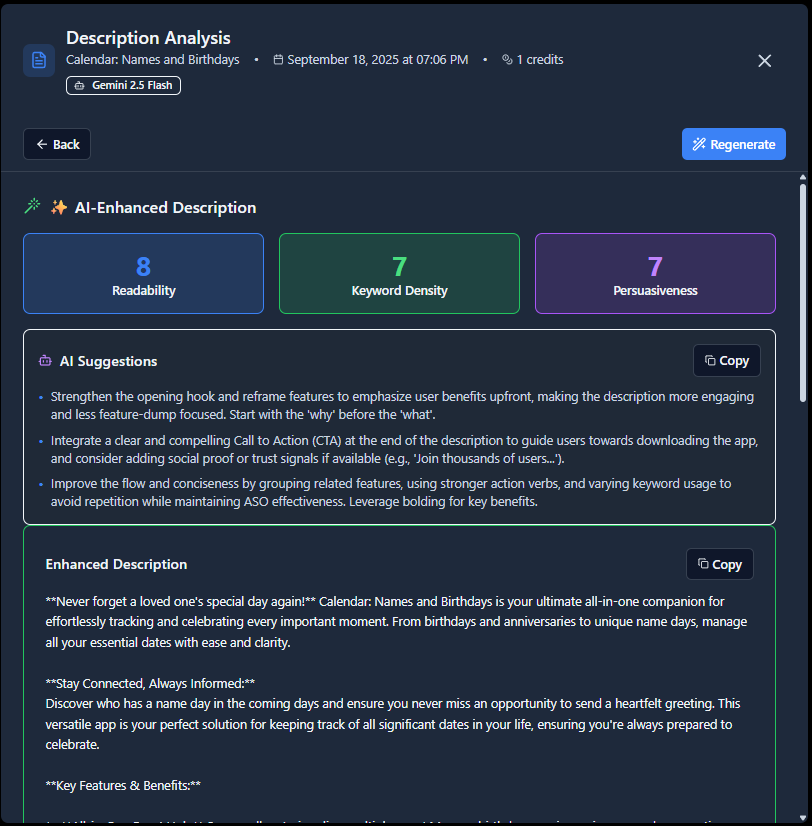Screen dimensions: 812x826
Task: Click the 'Description Analysis' title
Action: (148, 38)
